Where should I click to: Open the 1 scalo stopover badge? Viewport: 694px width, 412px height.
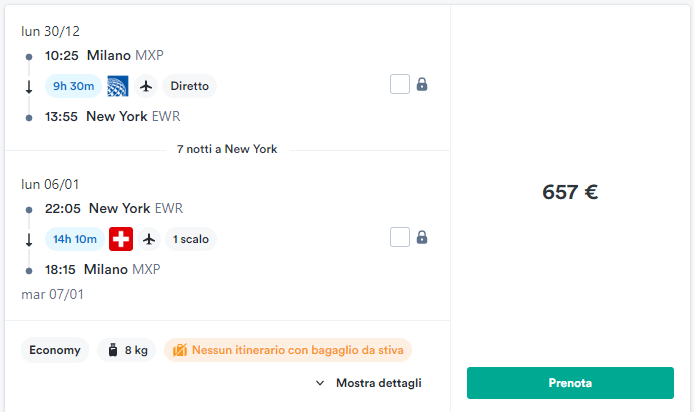click(191, 239)
